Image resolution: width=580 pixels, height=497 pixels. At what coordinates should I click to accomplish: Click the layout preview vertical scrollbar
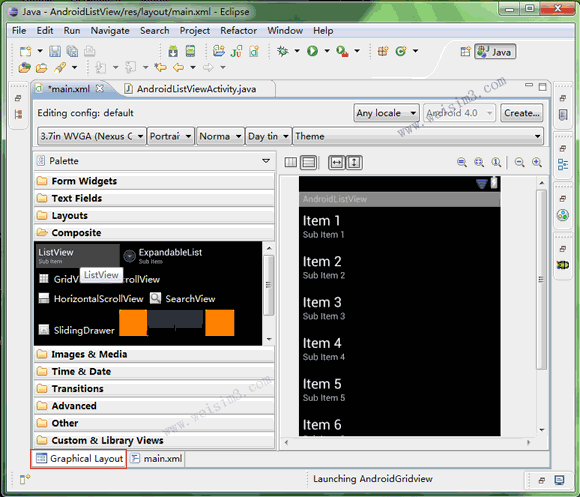tap(542, 279)
